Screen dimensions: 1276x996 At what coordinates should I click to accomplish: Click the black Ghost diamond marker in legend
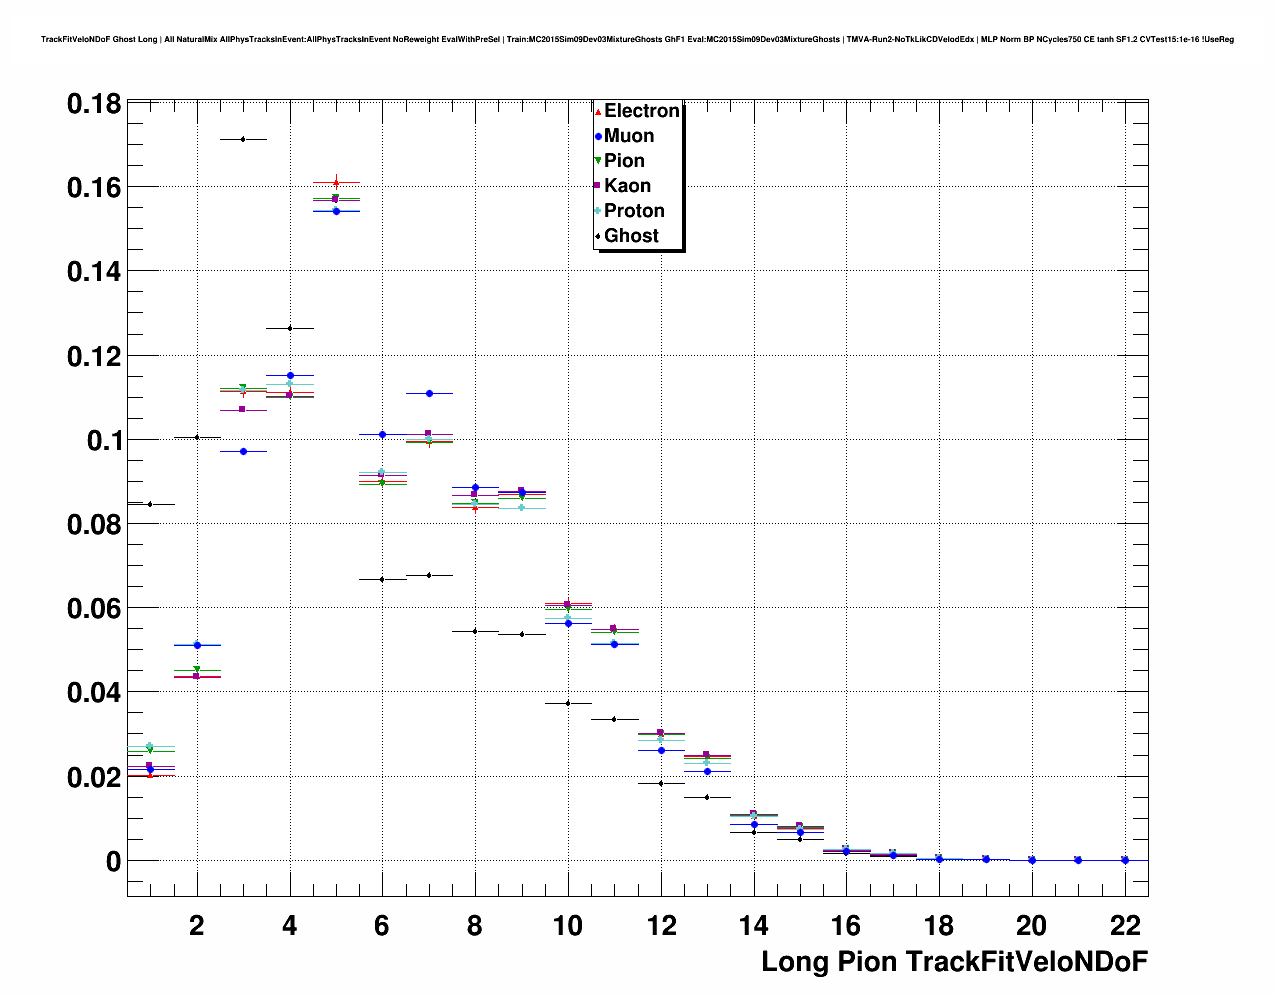click(x=598, y=236)
